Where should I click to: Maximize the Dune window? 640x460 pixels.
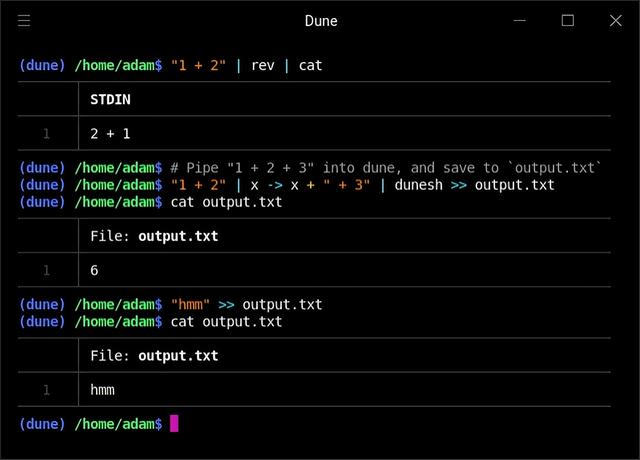tap(568, 20)
